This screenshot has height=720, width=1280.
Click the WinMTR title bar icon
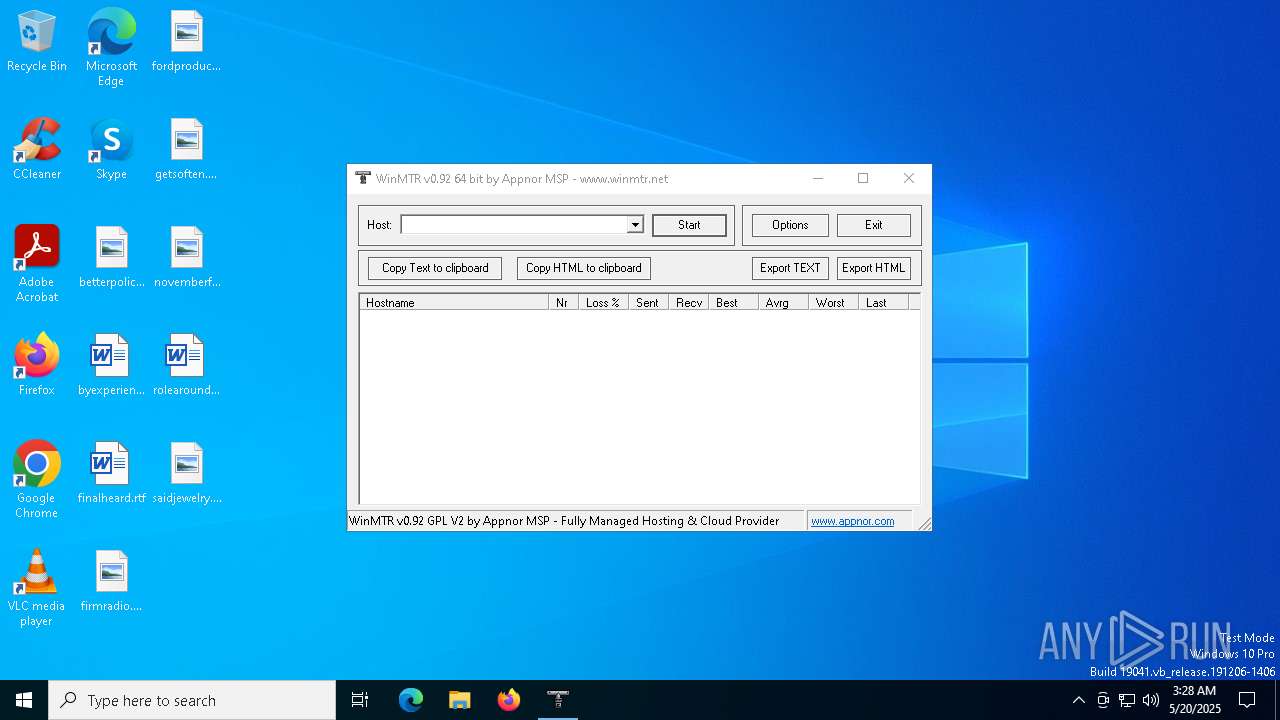pos(363,178)
